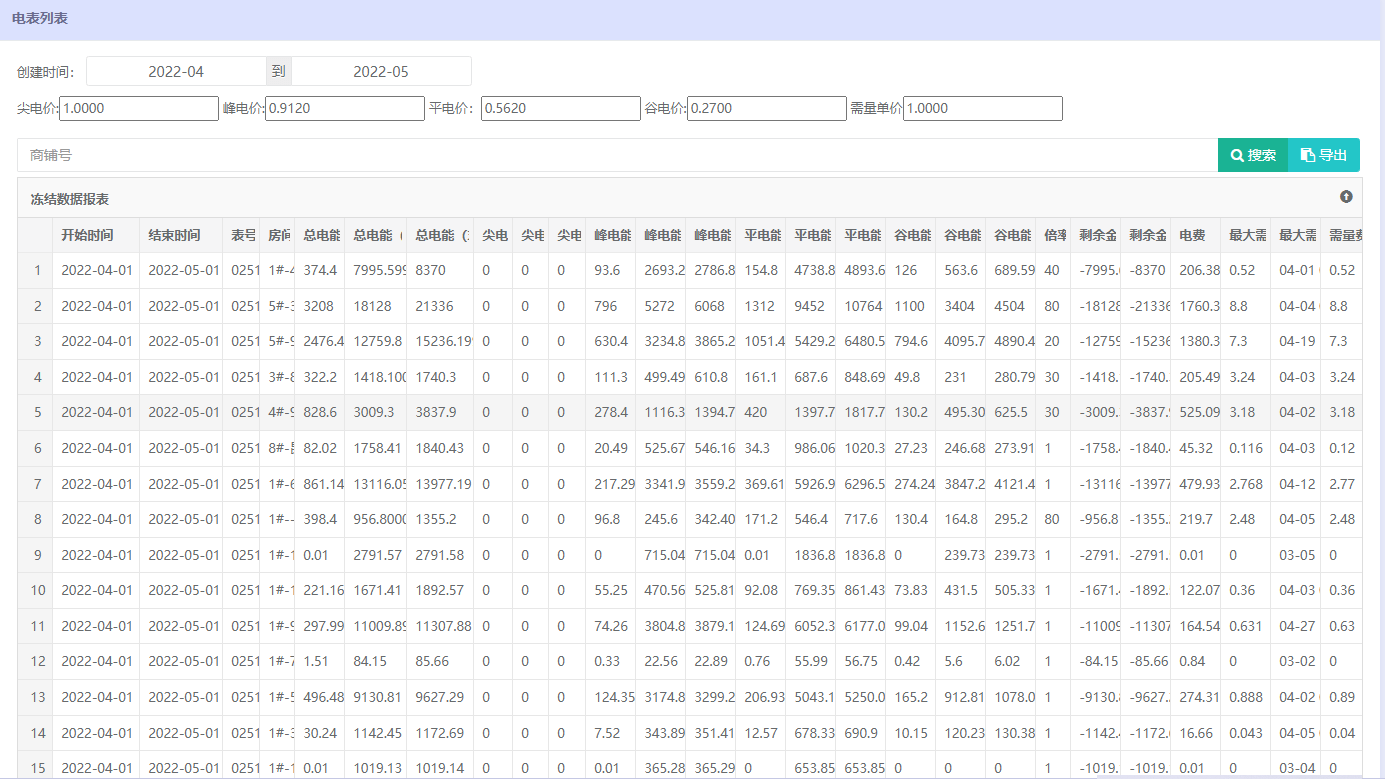Click electricity fee cell 479.93
1385x779 pixels.
[1195, 484]
